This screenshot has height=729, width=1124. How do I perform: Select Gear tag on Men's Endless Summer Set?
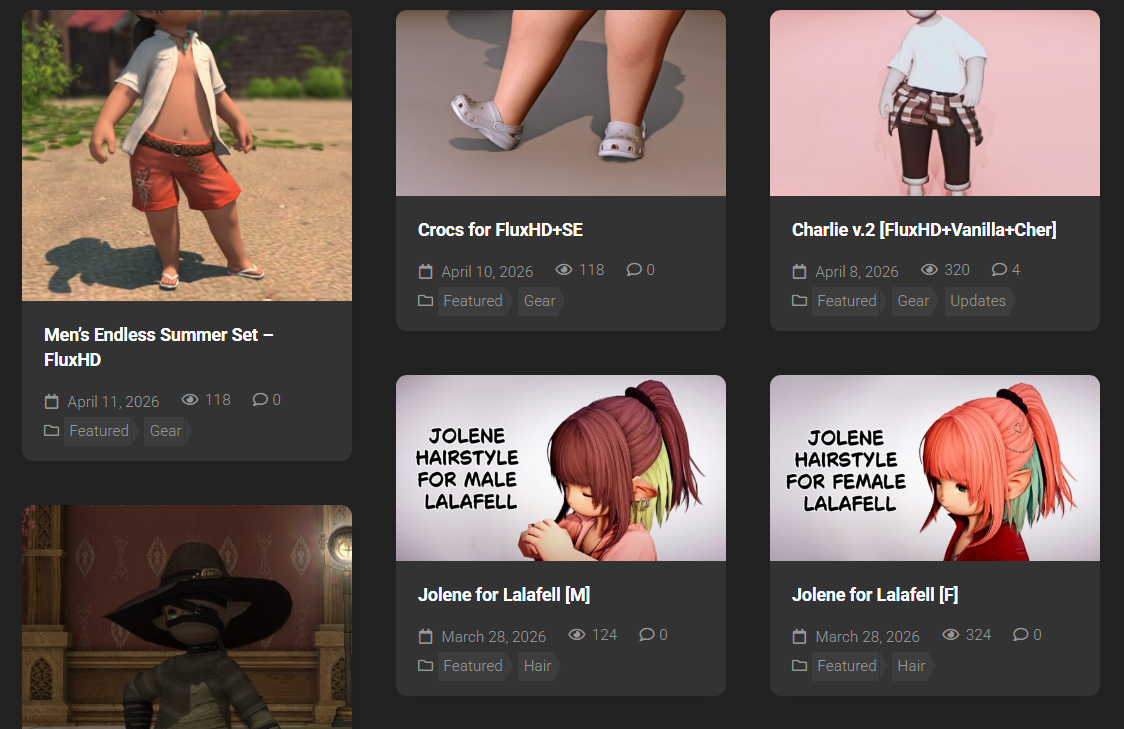pyautogui.click(x=166, y=431)
